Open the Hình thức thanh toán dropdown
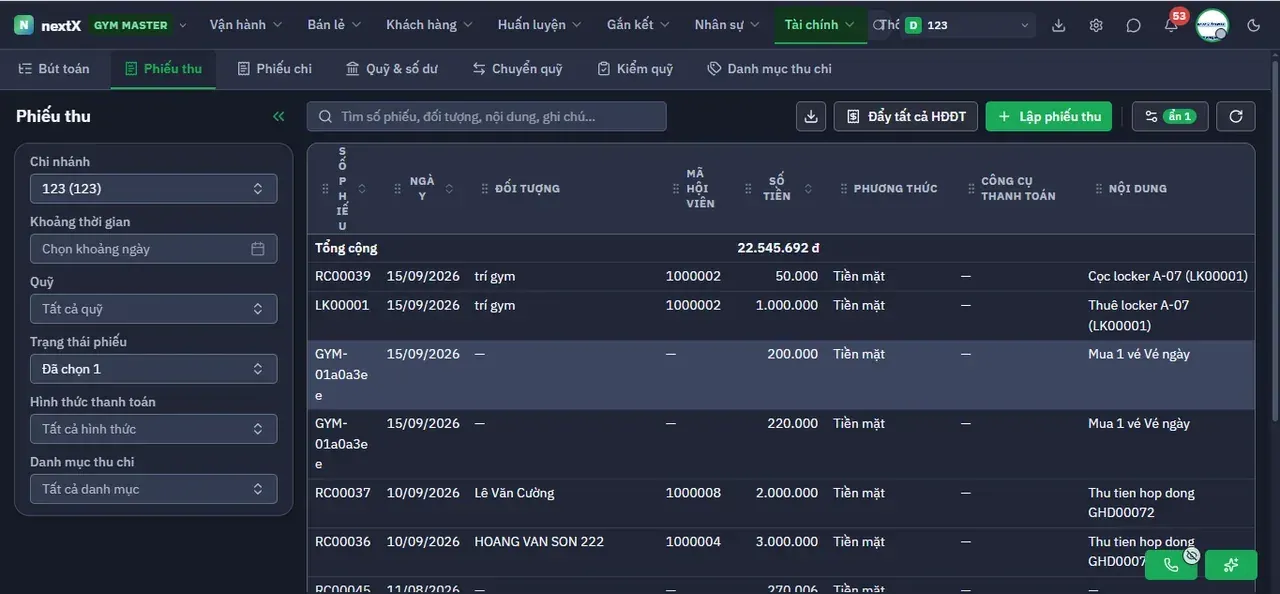 pyautogui.click(x=153, y=429)
